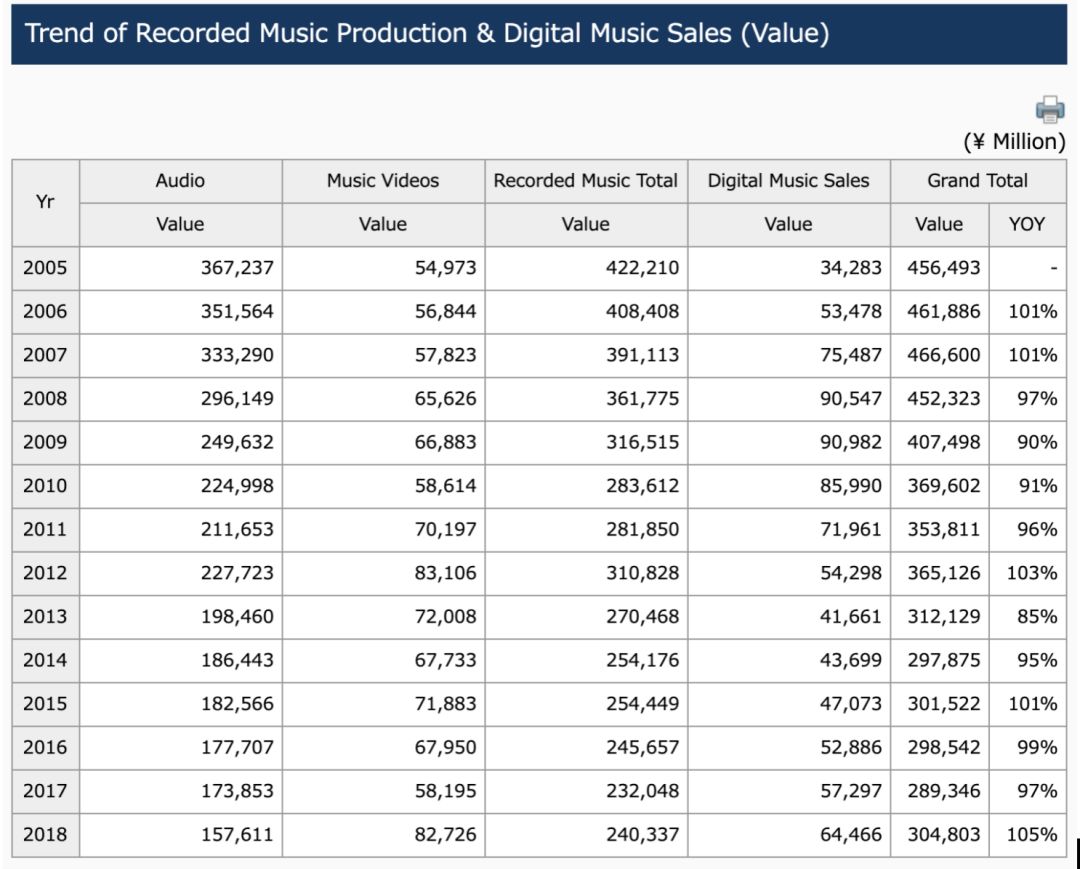1080x869 pixels.
Task: Click Audio value 367,237 for 2005
Action: [237, 268]
